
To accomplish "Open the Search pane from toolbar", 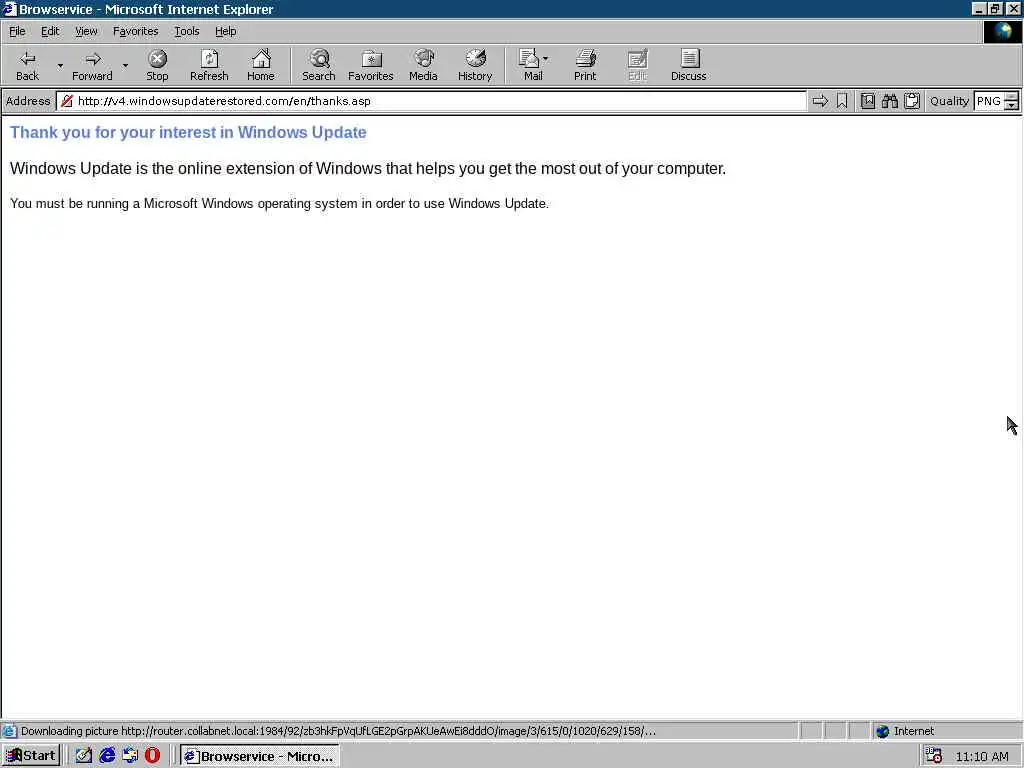I will click(x=319, y=65).
